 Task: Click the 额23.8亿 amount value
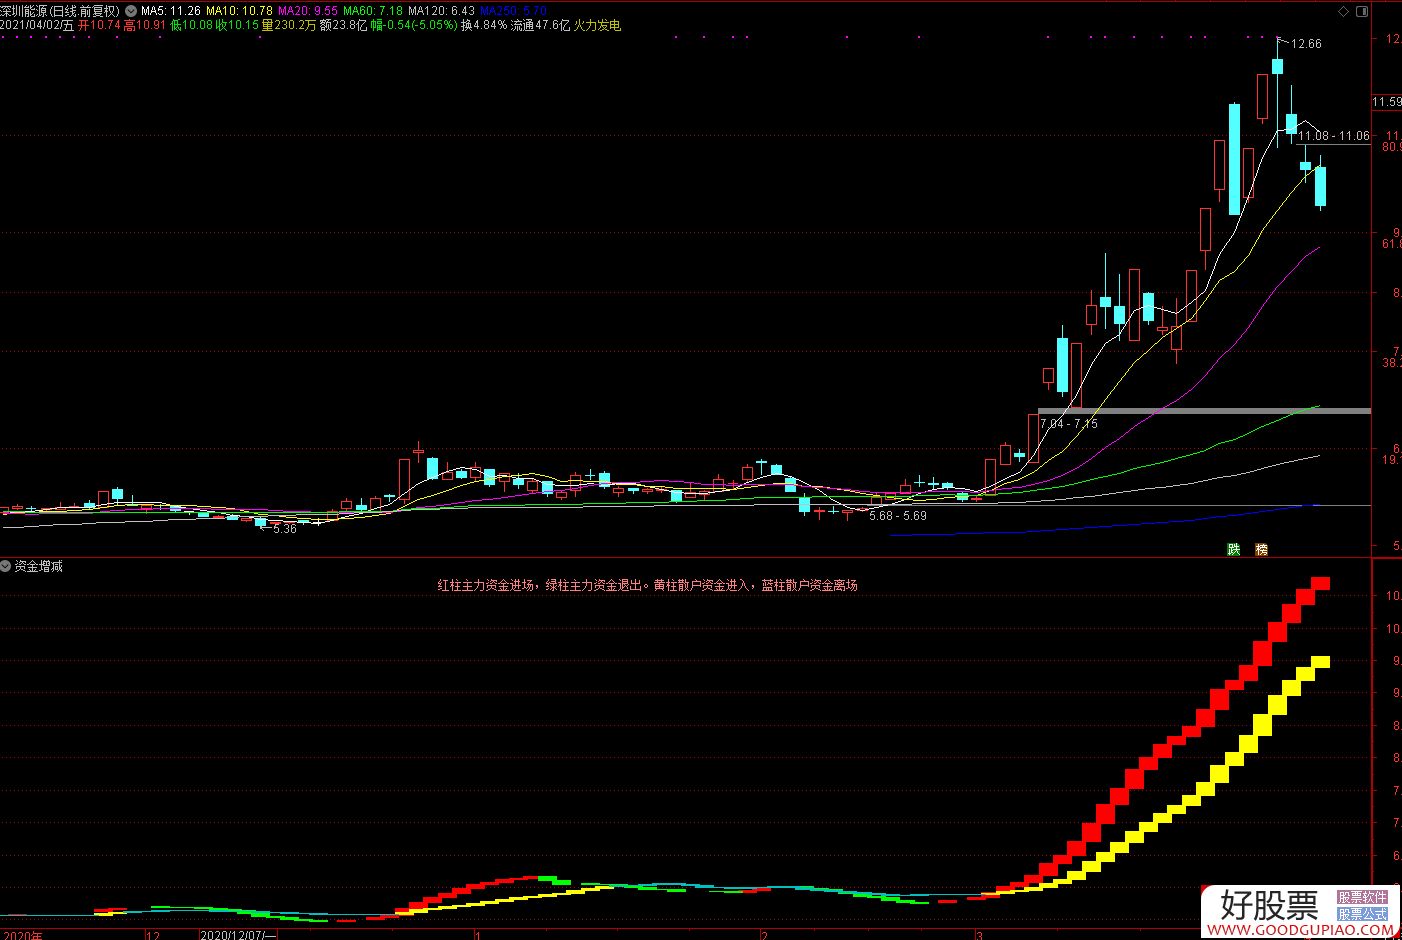point(343,25)
